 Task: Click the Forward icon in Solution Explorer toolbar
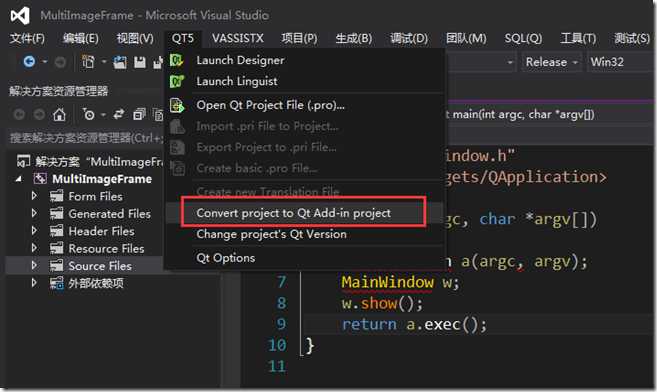(39, 114)
